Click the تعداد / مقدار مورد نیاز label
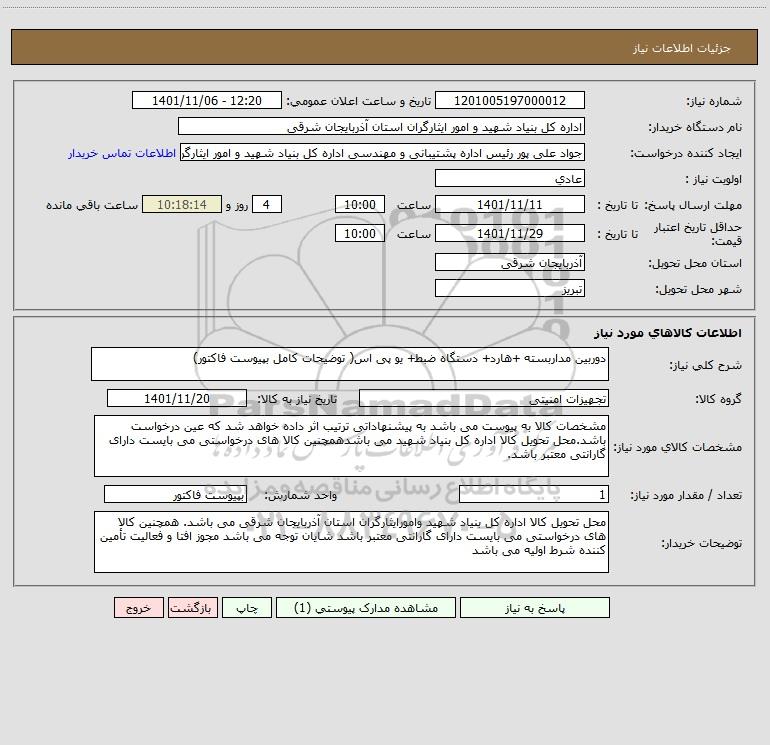 pos(686,495)
